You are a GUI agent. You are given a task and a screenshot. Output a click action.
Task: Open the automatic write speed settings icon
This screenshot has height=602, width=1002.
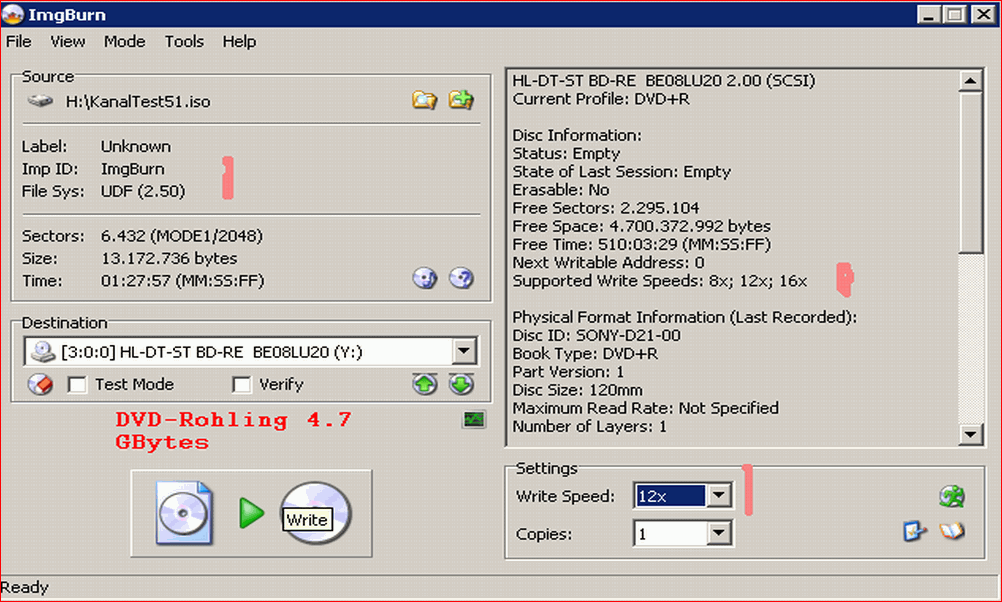pyautogui.click(x=951, y=496)
